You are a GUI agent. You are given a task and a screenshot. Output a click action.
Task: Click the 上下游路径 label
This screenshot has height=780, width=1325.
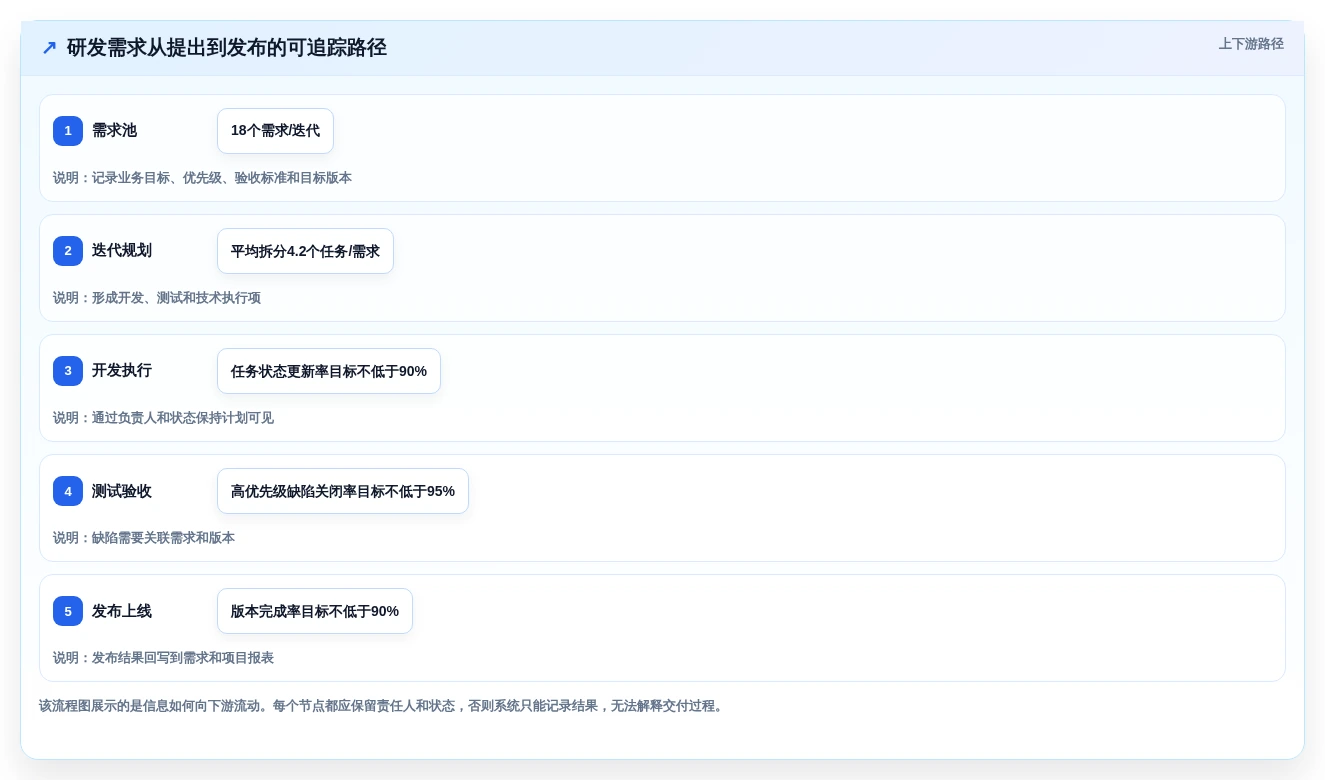pyautogui.click(x=1251, y=44)
